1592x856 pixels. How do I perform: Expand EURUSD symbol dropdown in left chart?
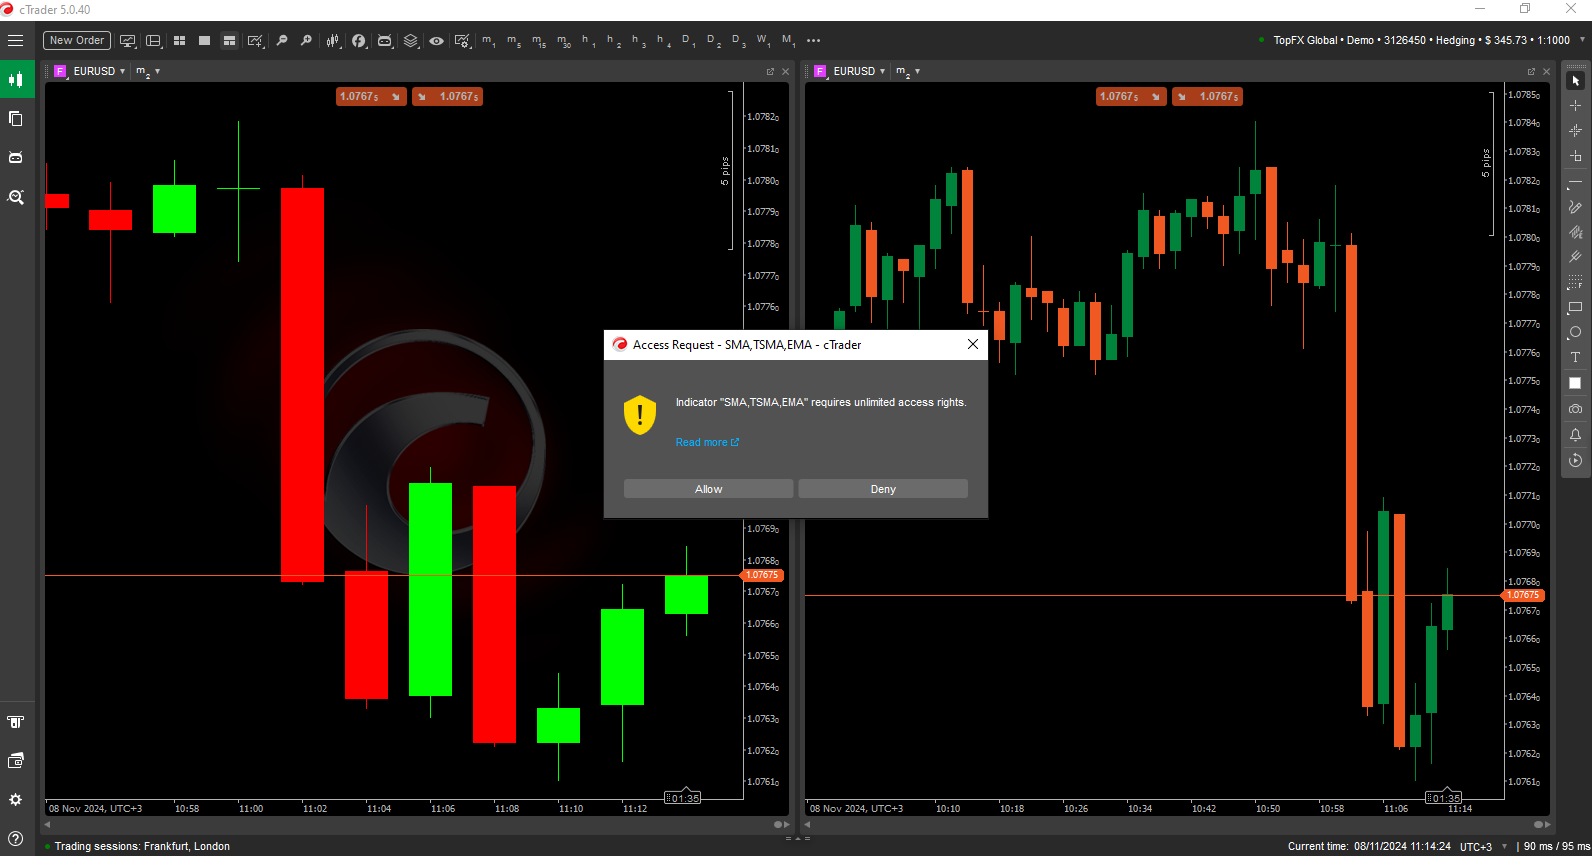[122, 71]
